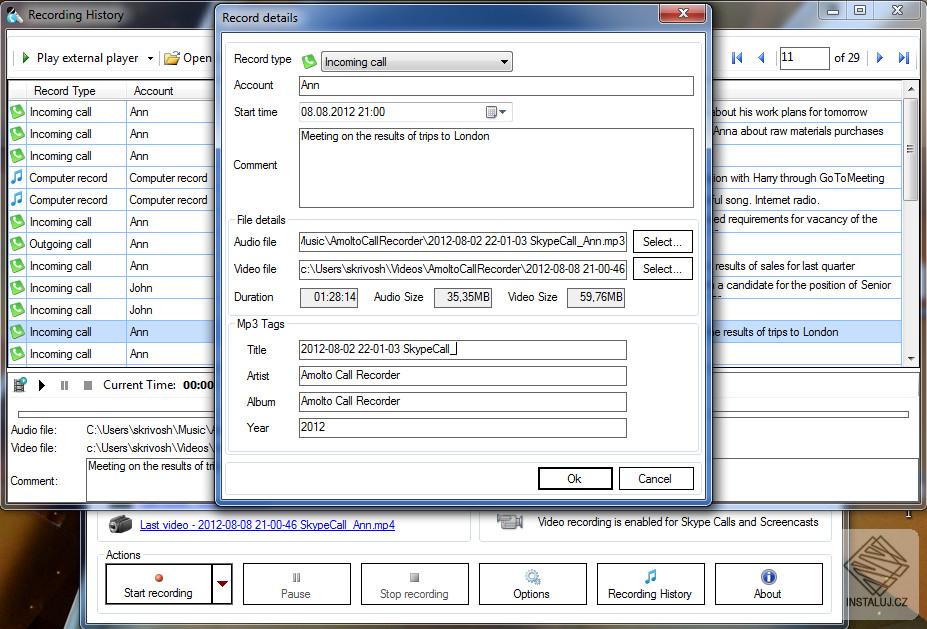Click the camcorder icon beside Last video link
Image resolution: width=927 pixels, height=629 pixels.
coord(120,524)
